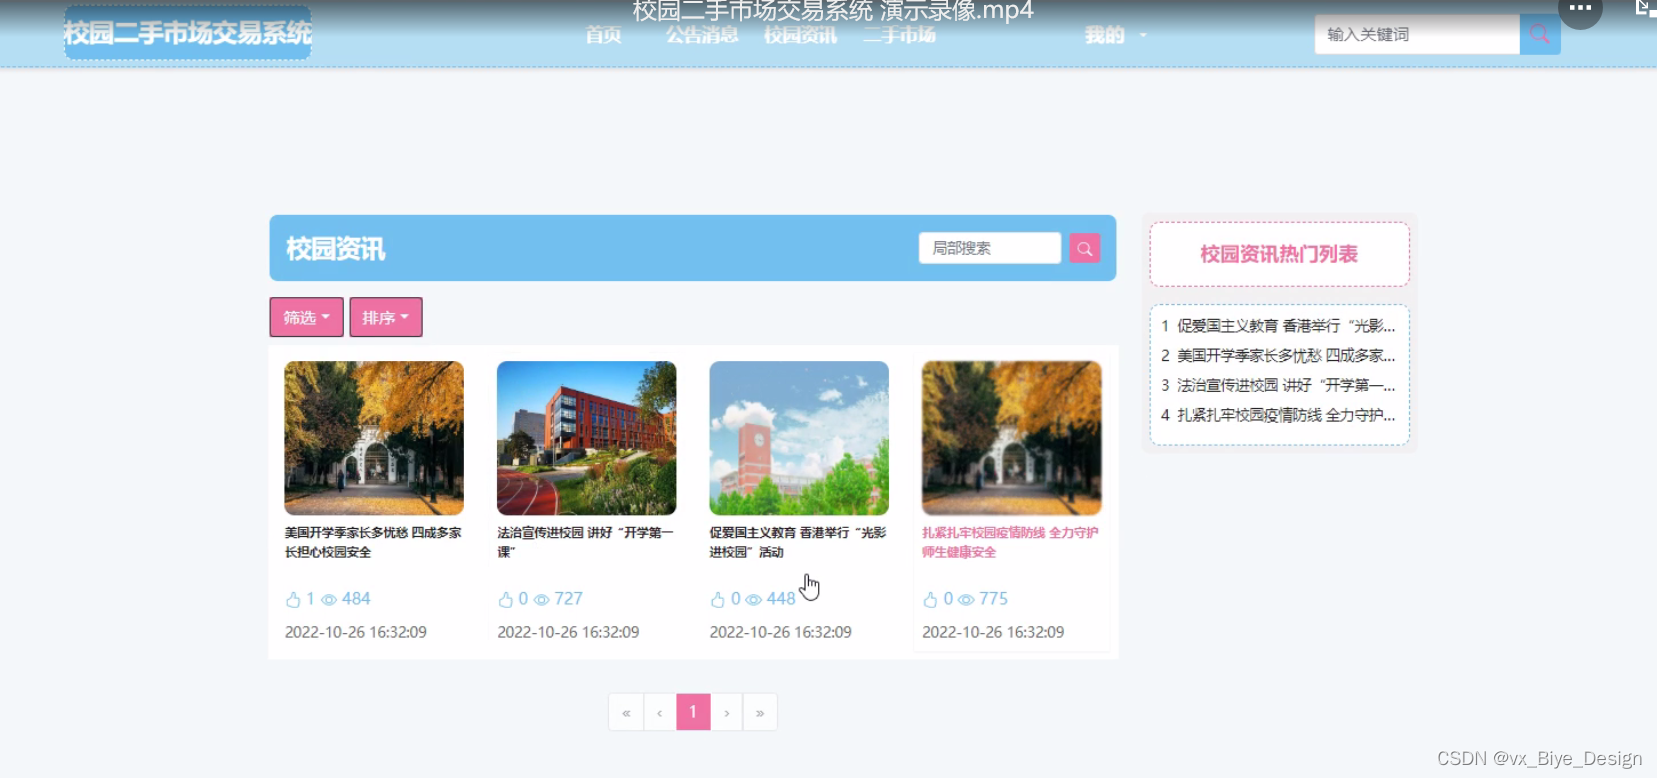This screenshot has height=778, width=1657.
Task: Open the three-dots more menu at top right
Action: 1580,9
